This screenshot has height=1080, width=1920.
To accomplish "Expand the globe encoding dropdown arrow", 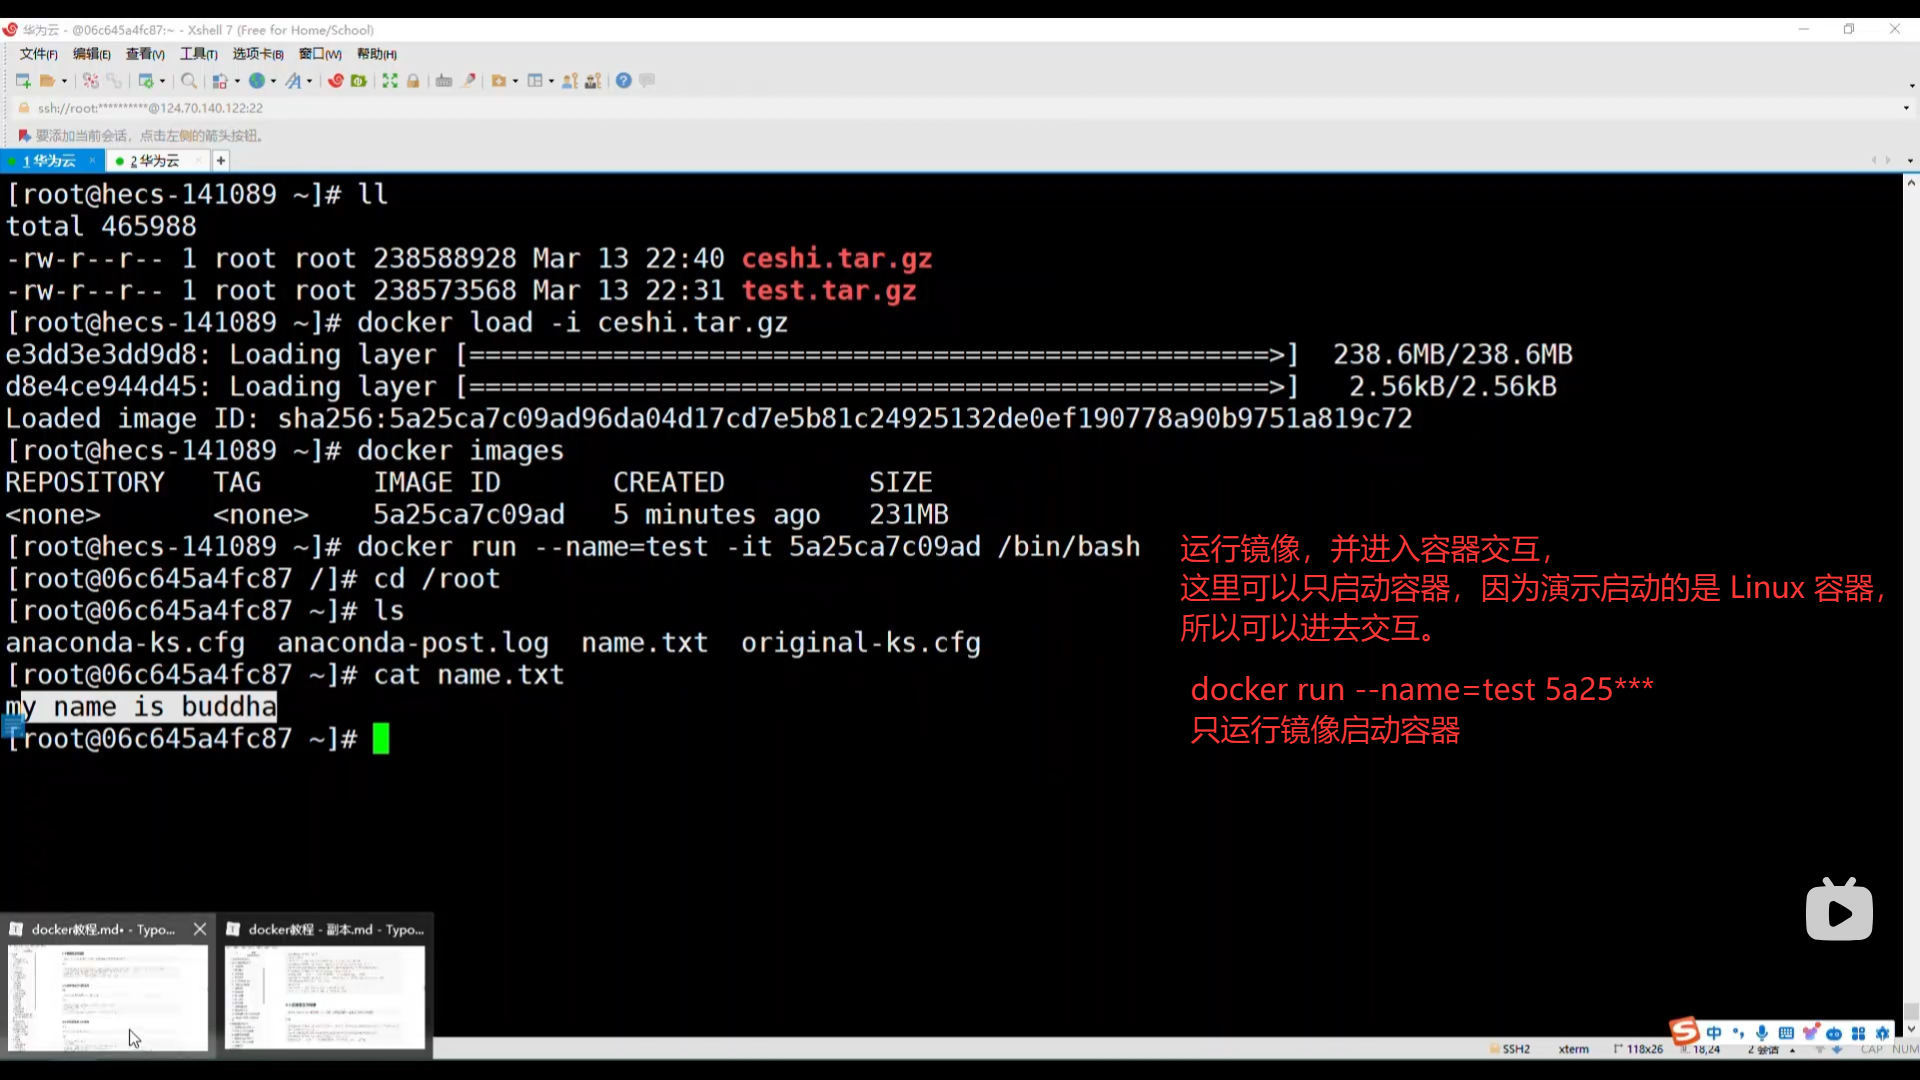I will coord(273,82).
